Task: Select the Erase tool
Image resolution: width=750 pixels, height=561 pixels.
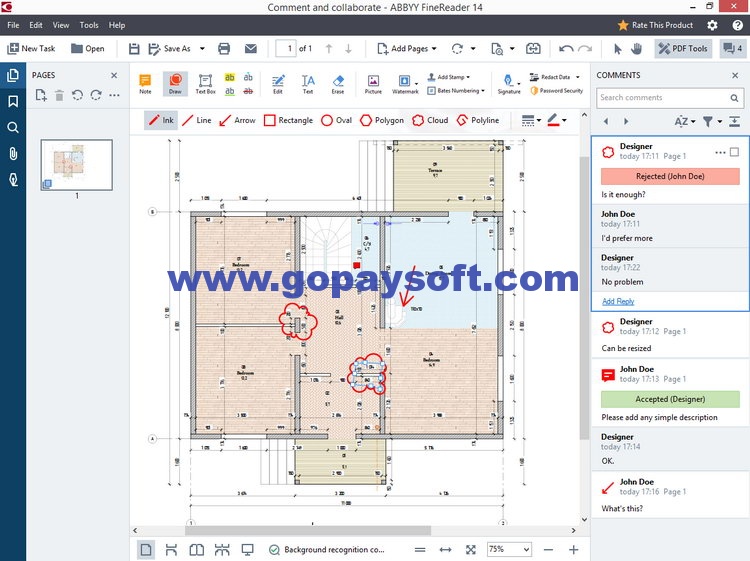Action: click(x=338, y=84)
